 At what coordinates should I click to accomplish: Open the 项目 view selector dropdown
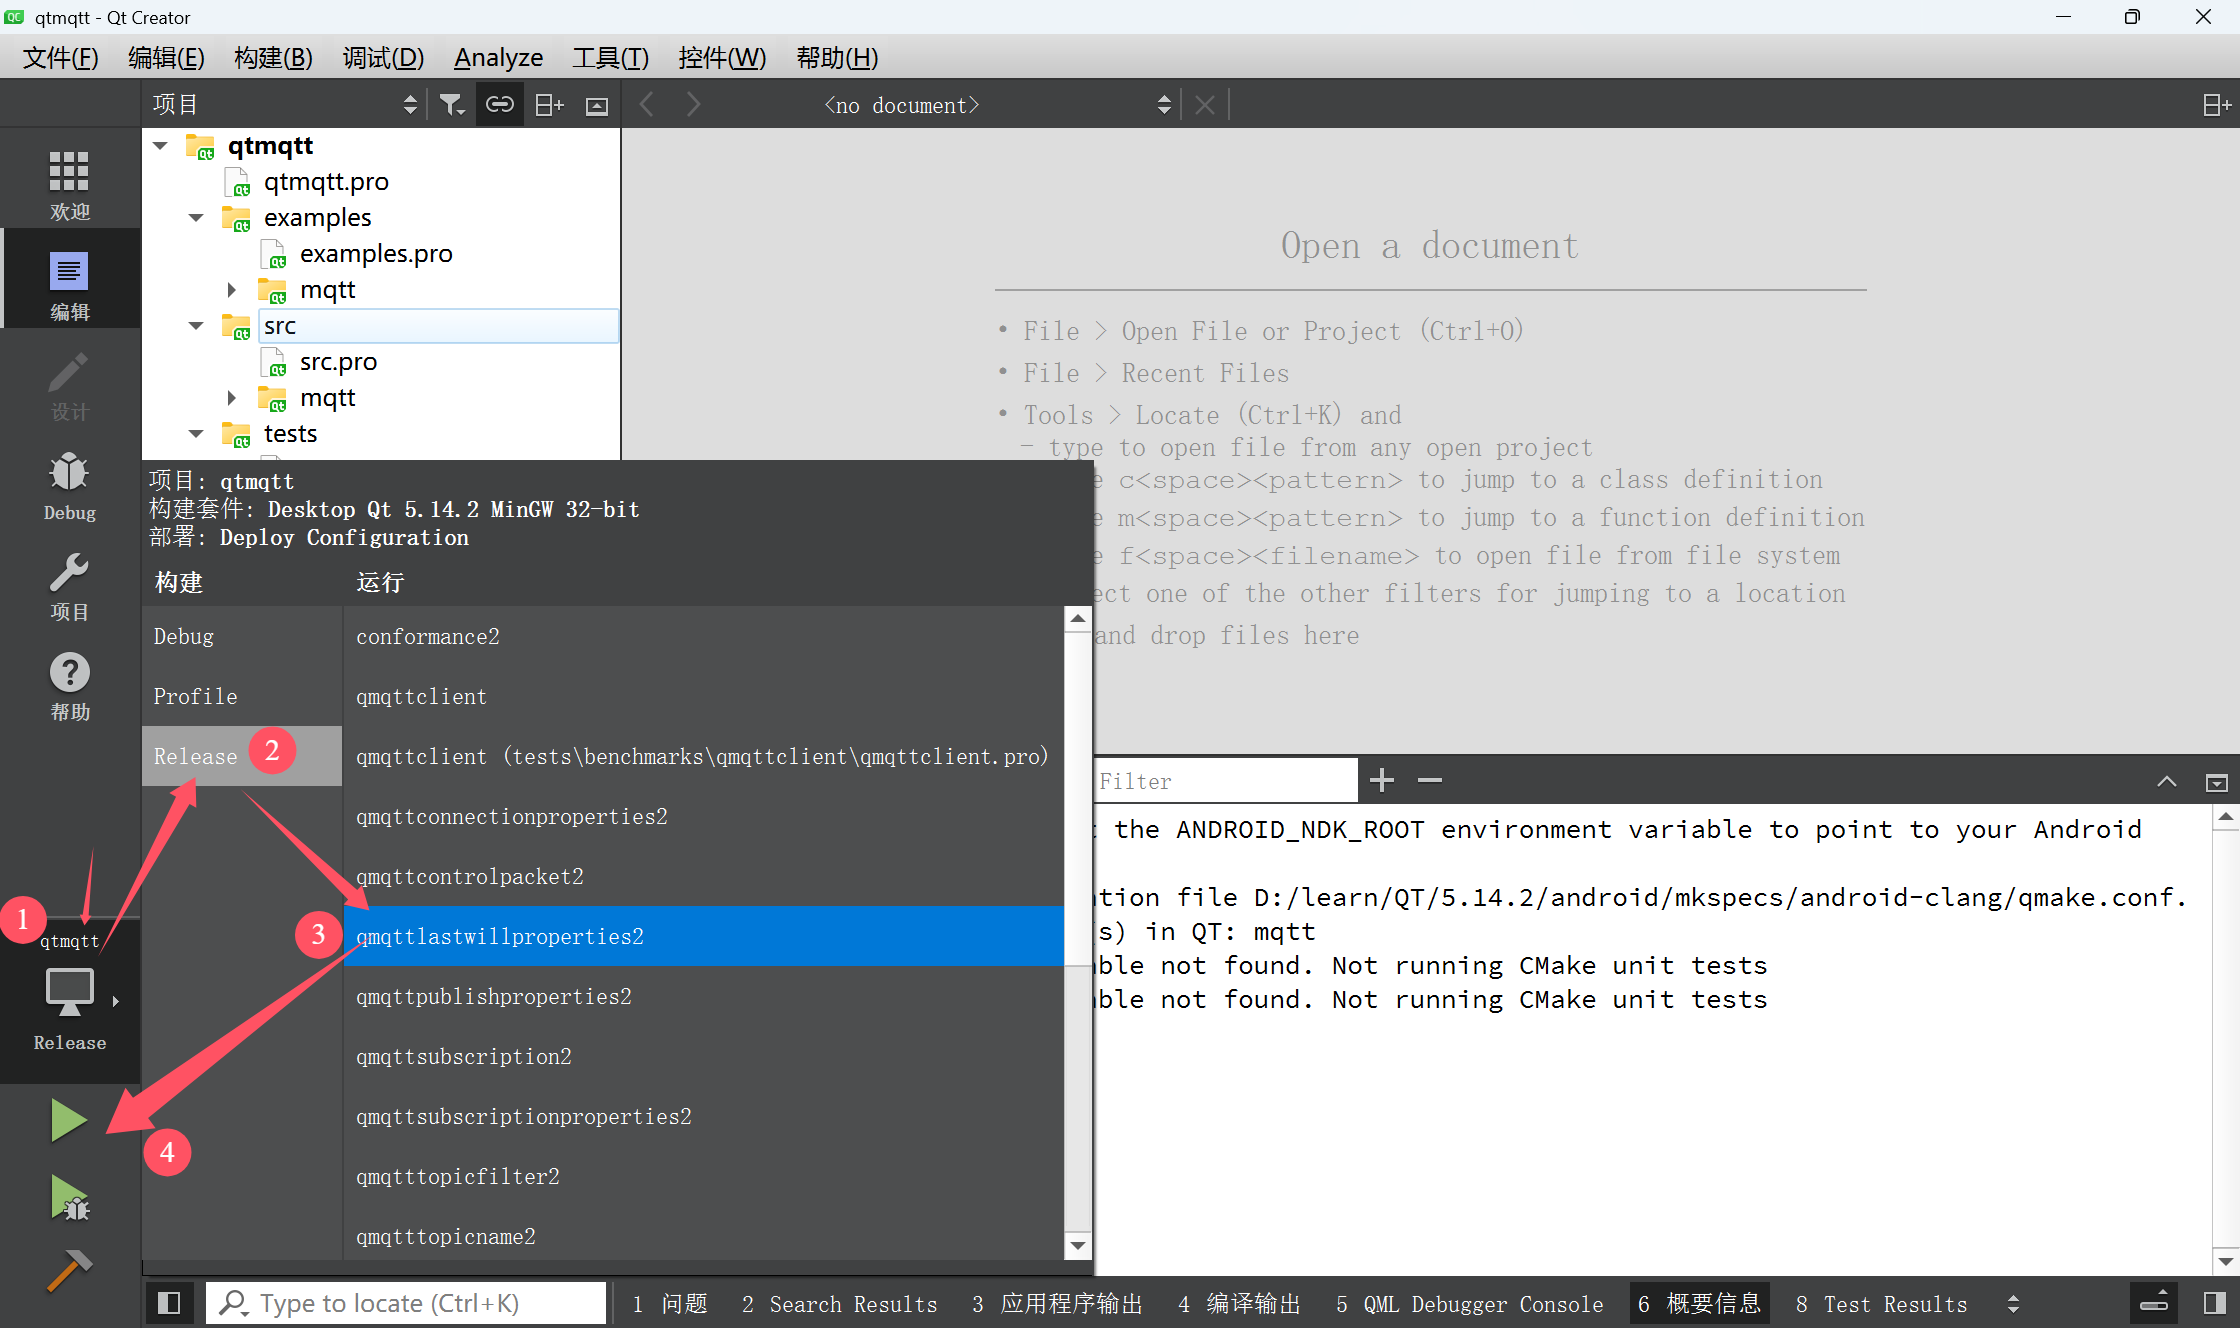(x=285, y=104)
